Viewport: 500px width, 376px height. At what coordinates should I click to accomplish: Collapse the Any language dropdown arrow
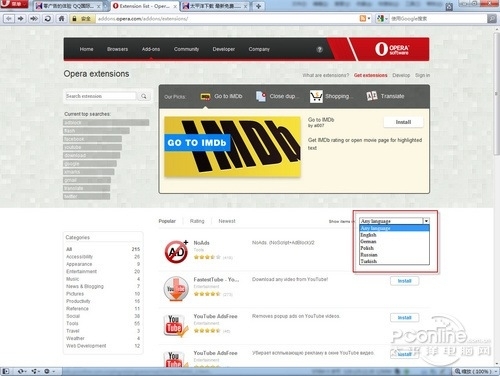426,221
